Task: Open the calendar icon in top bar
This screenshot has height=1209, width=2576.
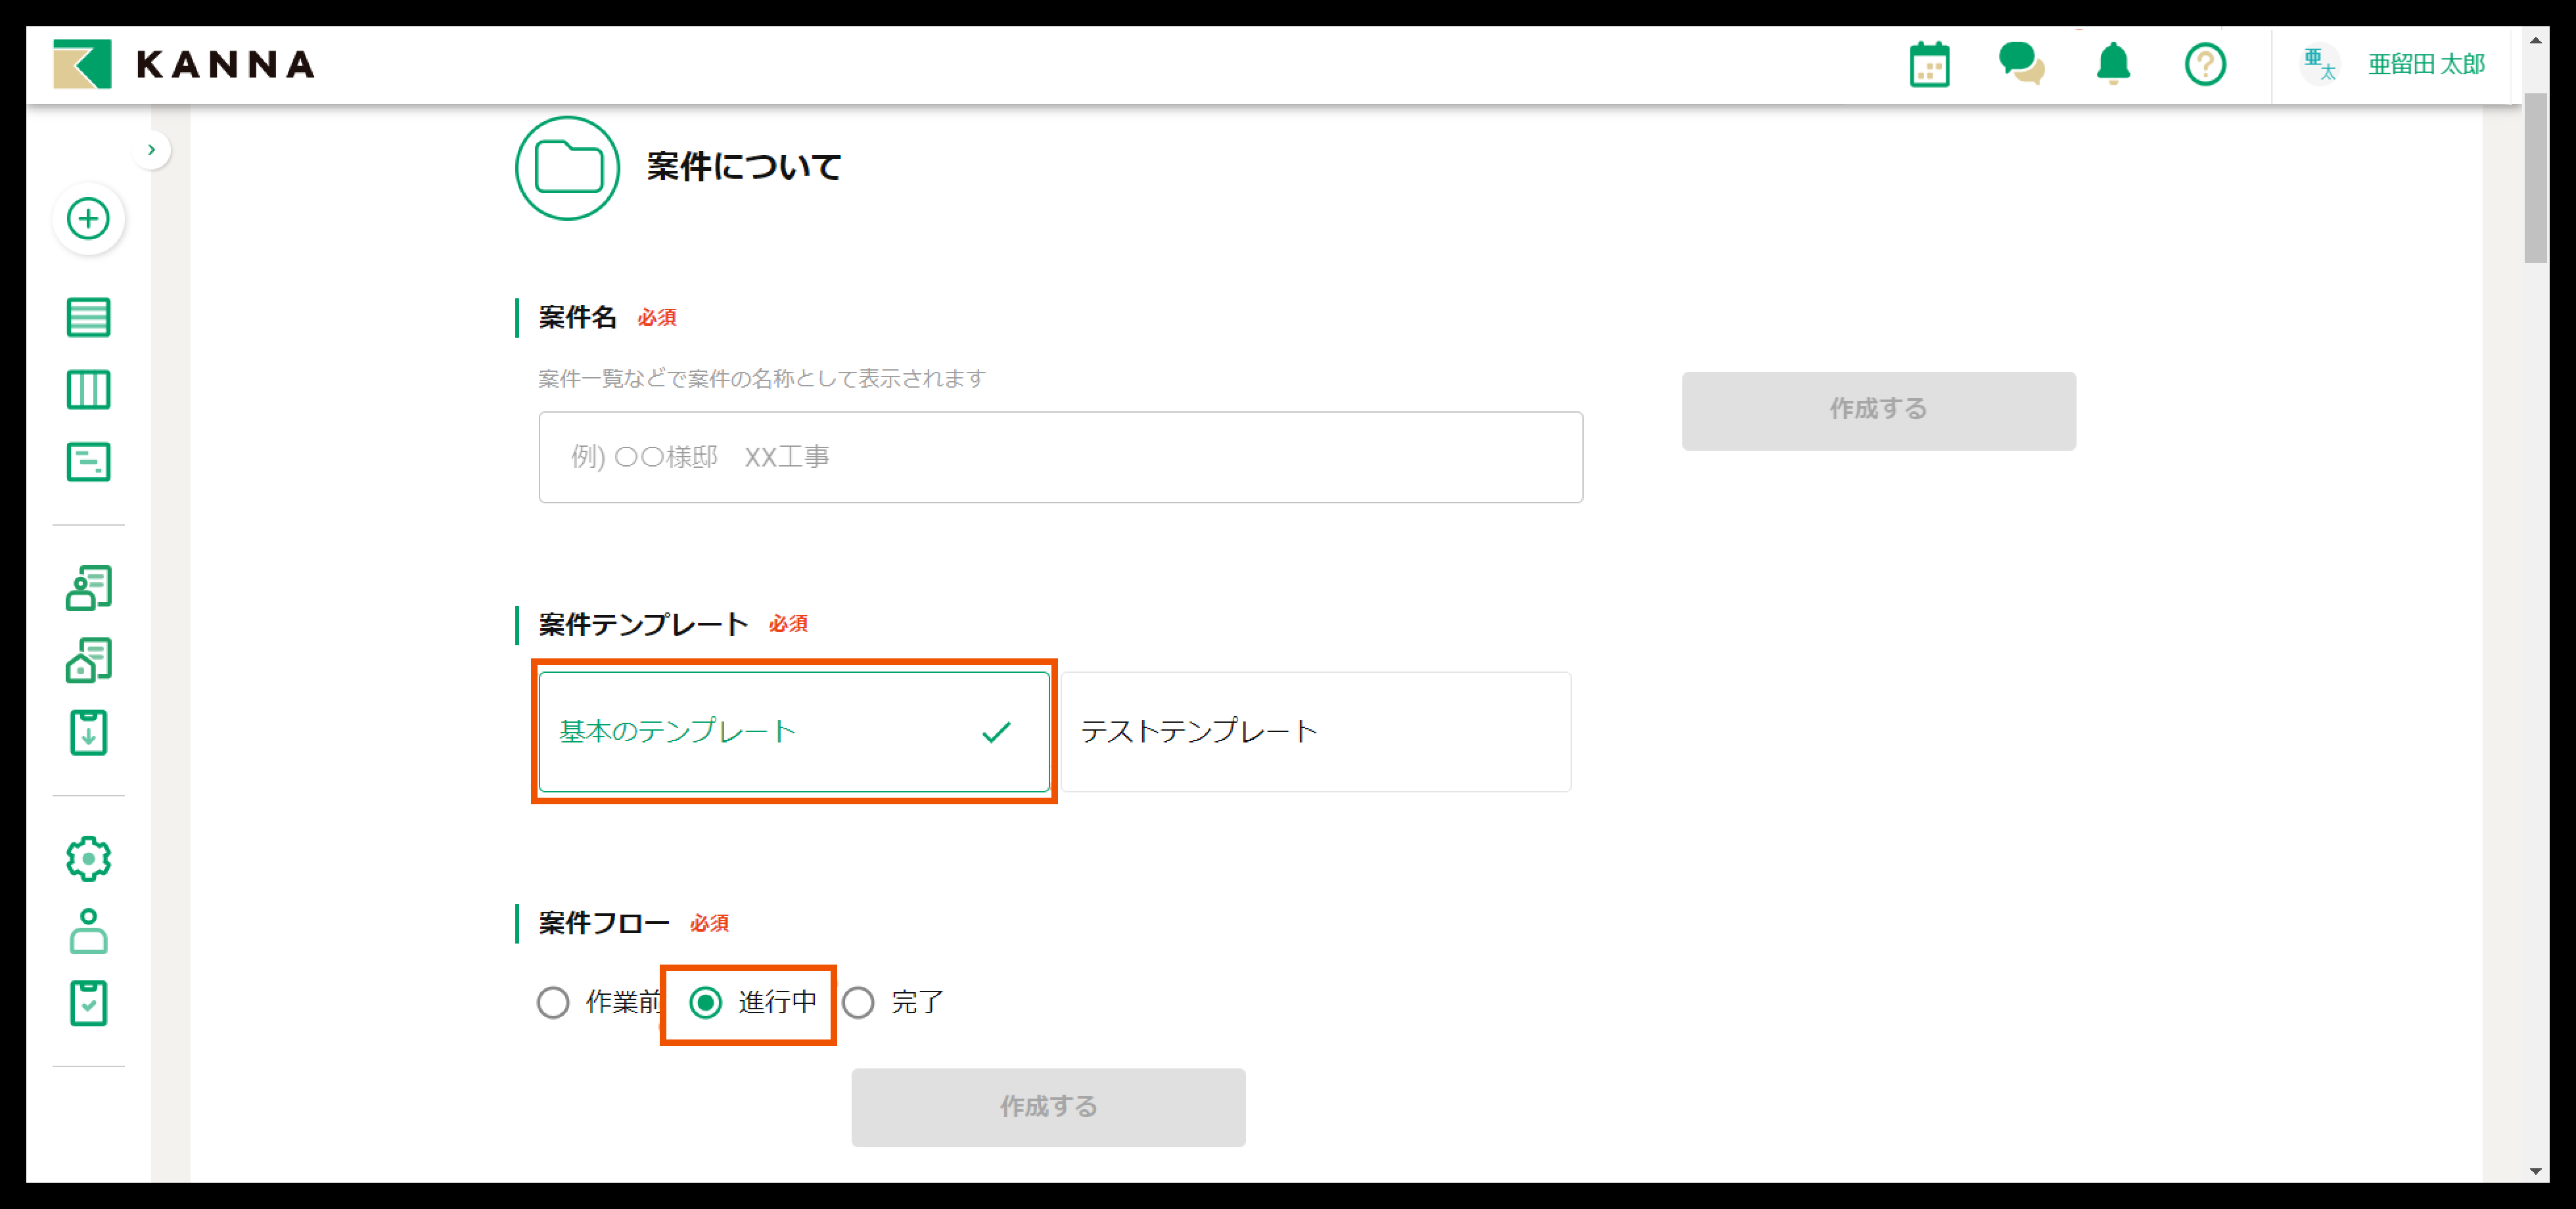Action: click(1929, 65)
